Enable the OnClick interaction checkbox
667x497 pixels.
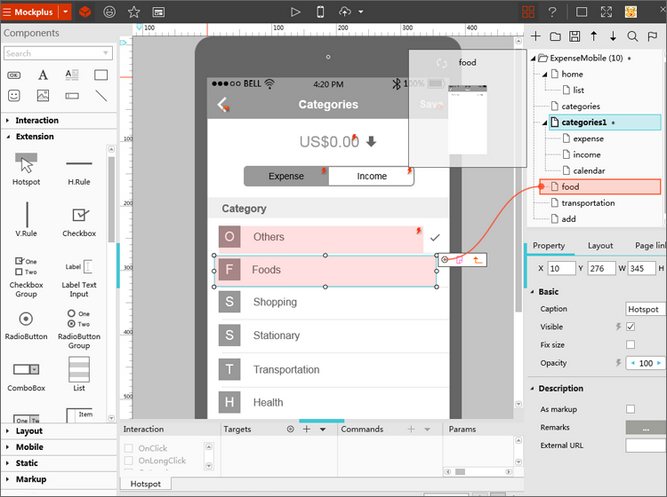pyautogui.click(x=128, y=448)
